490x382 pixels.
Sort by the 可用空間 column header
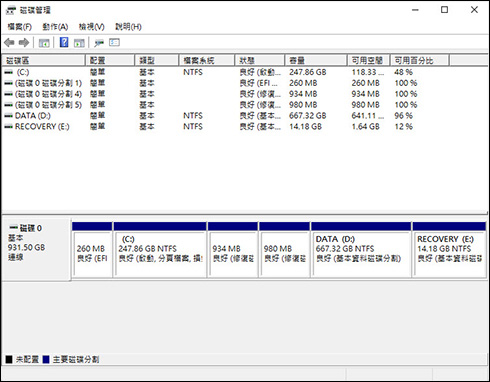pos(369,60)
